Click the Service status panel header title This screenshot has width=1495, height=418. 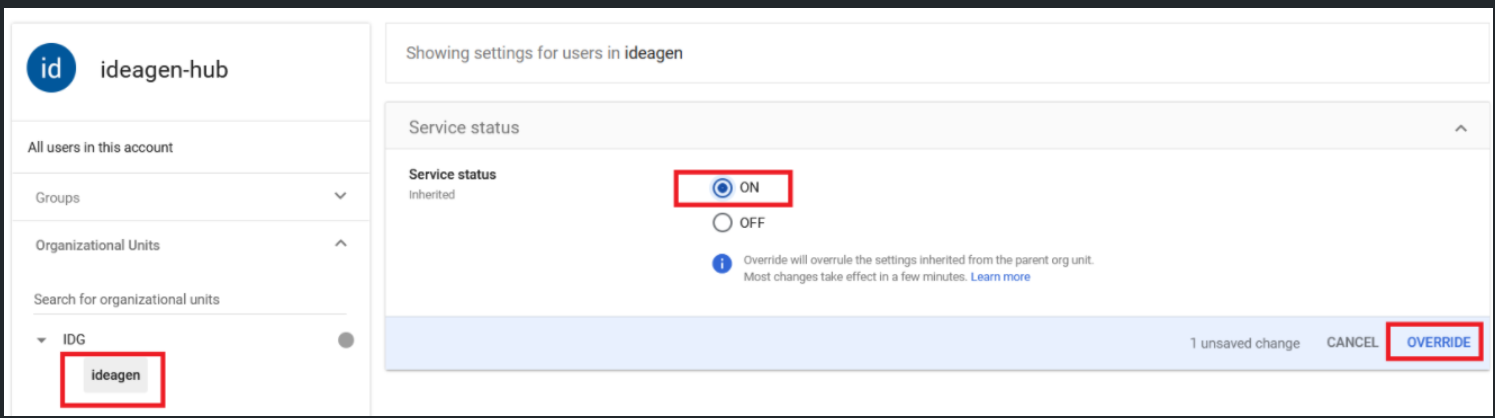464,128
